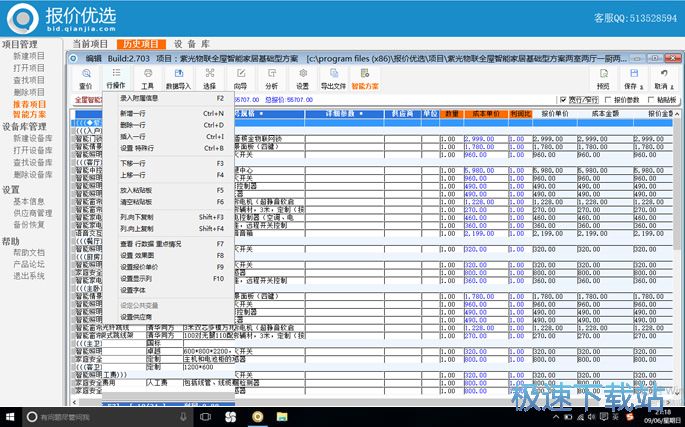Click the 预览 preview toolbar icon
Image resolution: width=685 pixels, height=427 pixels.
603,78
